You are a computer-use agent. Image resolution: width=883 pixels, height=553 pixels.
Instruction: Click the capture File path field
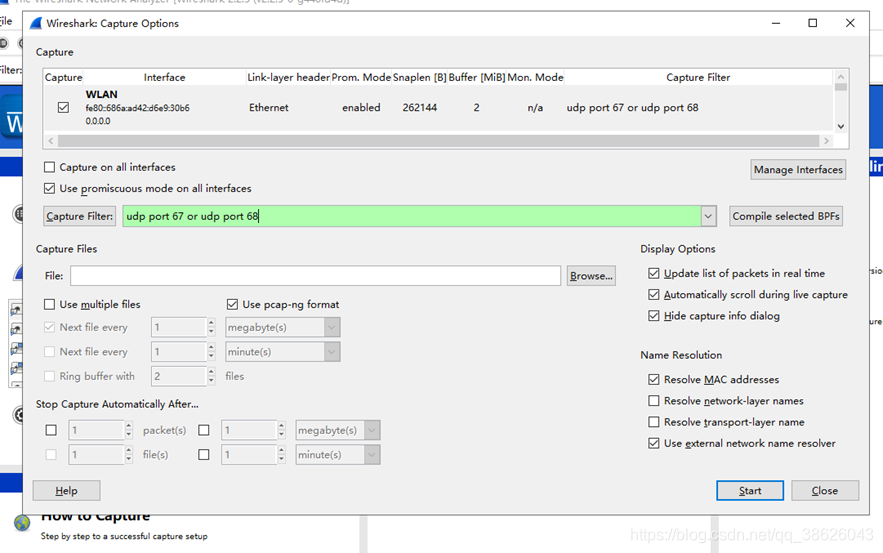click(315, 276)
